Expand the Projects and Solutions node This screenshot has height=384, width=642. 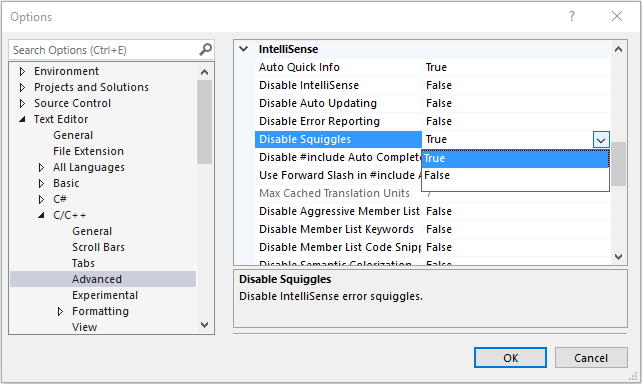22,88
